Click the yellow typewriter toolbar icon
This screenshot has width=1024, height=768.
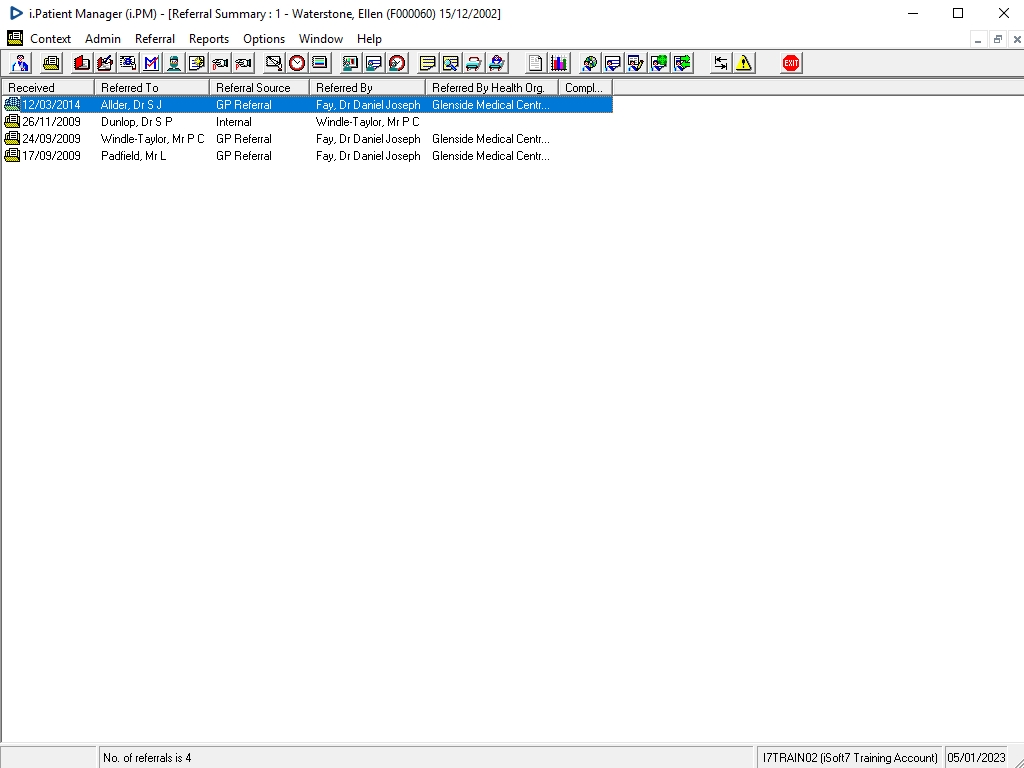pyautogui.click(x=51, y=63)
